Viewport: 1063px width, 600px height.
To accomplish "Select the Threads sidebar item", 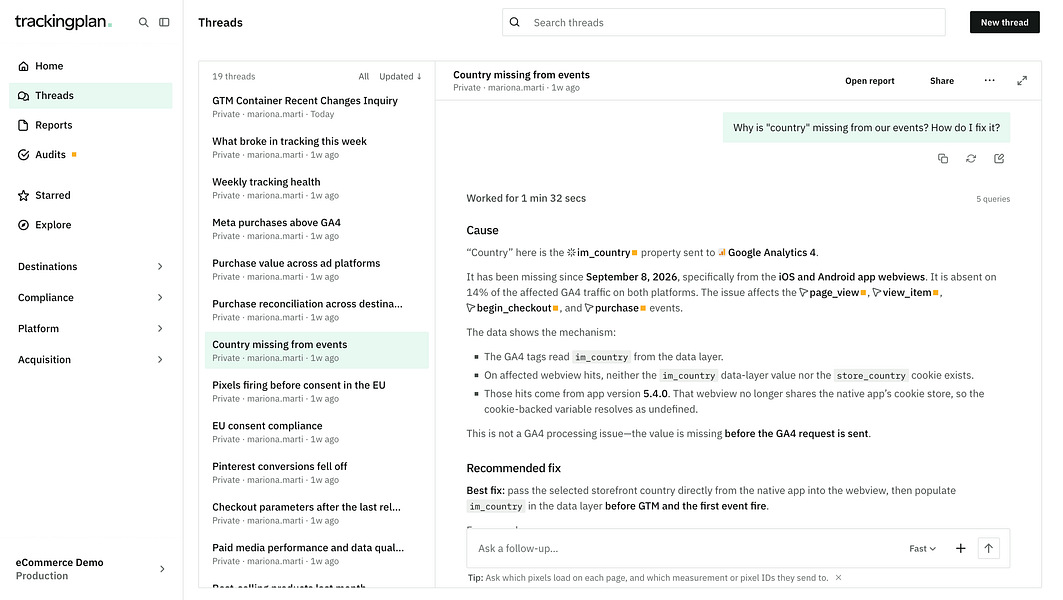I will point(91,96).
